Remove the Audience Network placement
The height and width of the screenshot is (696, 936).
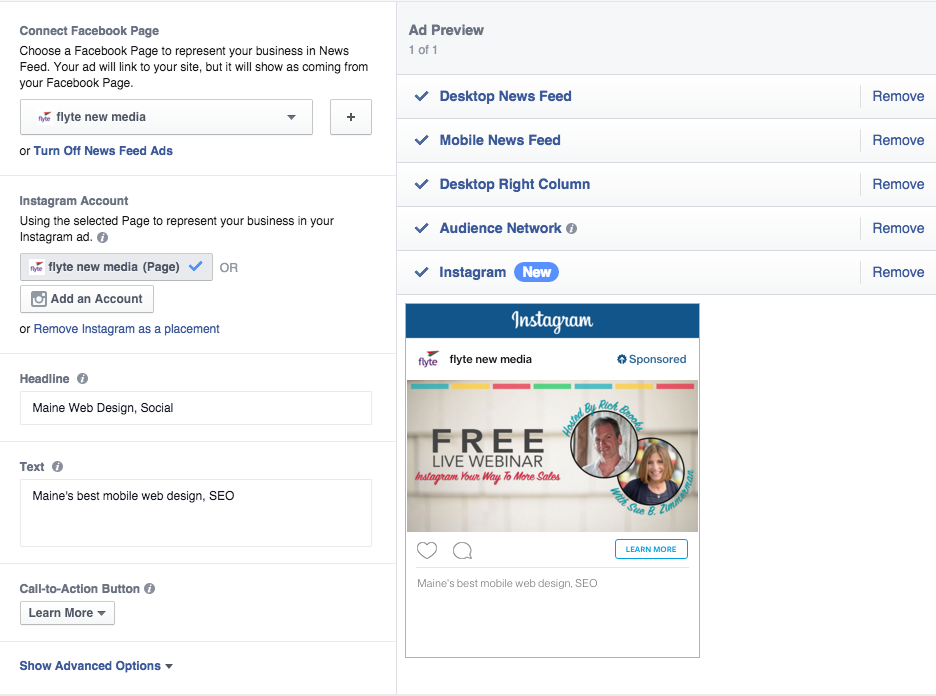[898, 228]
